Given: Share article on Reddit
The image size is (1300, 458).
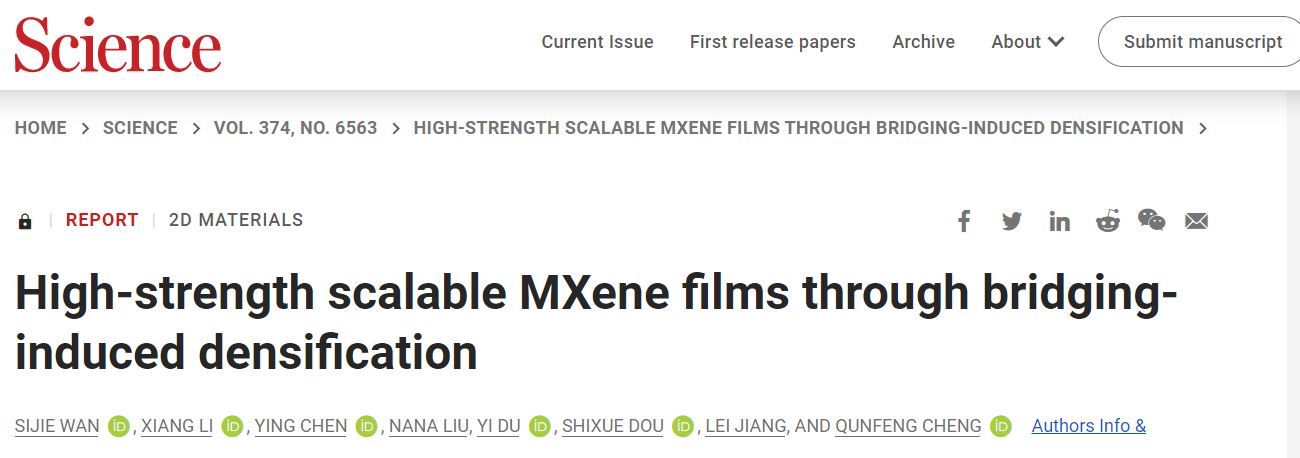Looking at the screenshot, I should tap(1108, 221).
